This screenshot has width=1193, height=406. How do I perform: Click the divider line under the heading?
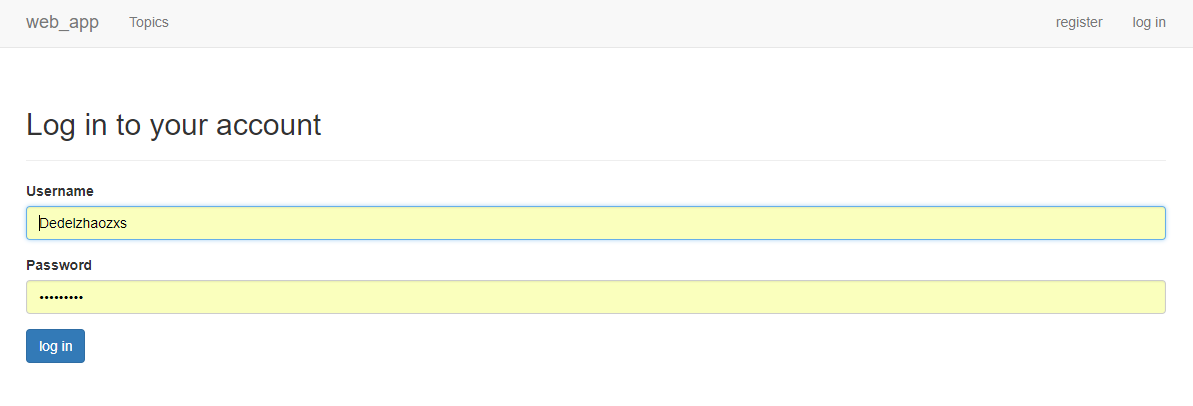(x=595, y=160)
